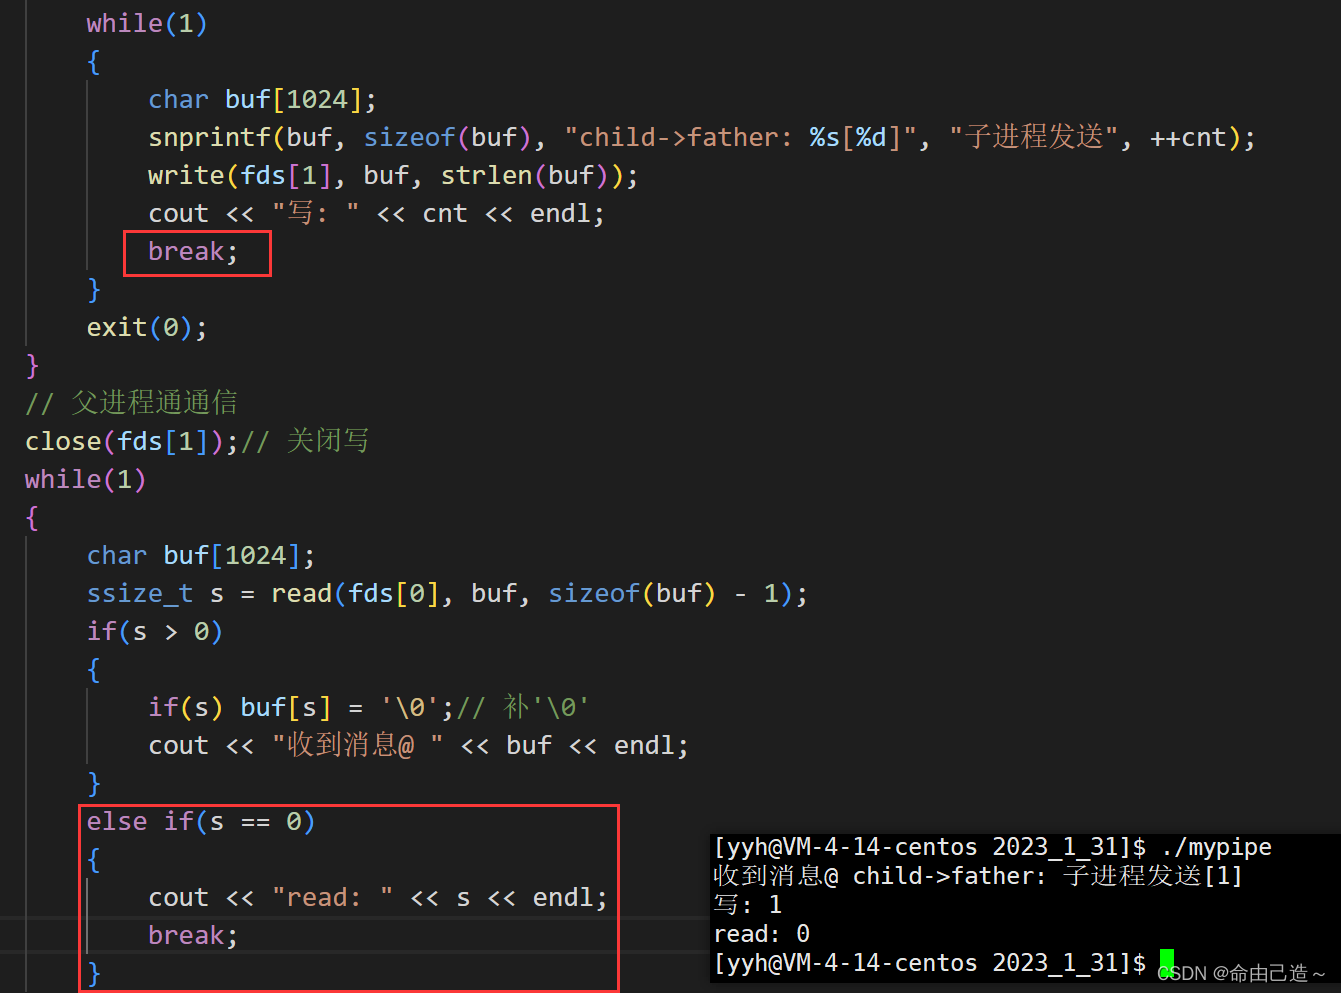Click terminal output line 'read: 0'
This screenshot has width=1341, height=993.
pyautogui.click(x=762, y=934)
